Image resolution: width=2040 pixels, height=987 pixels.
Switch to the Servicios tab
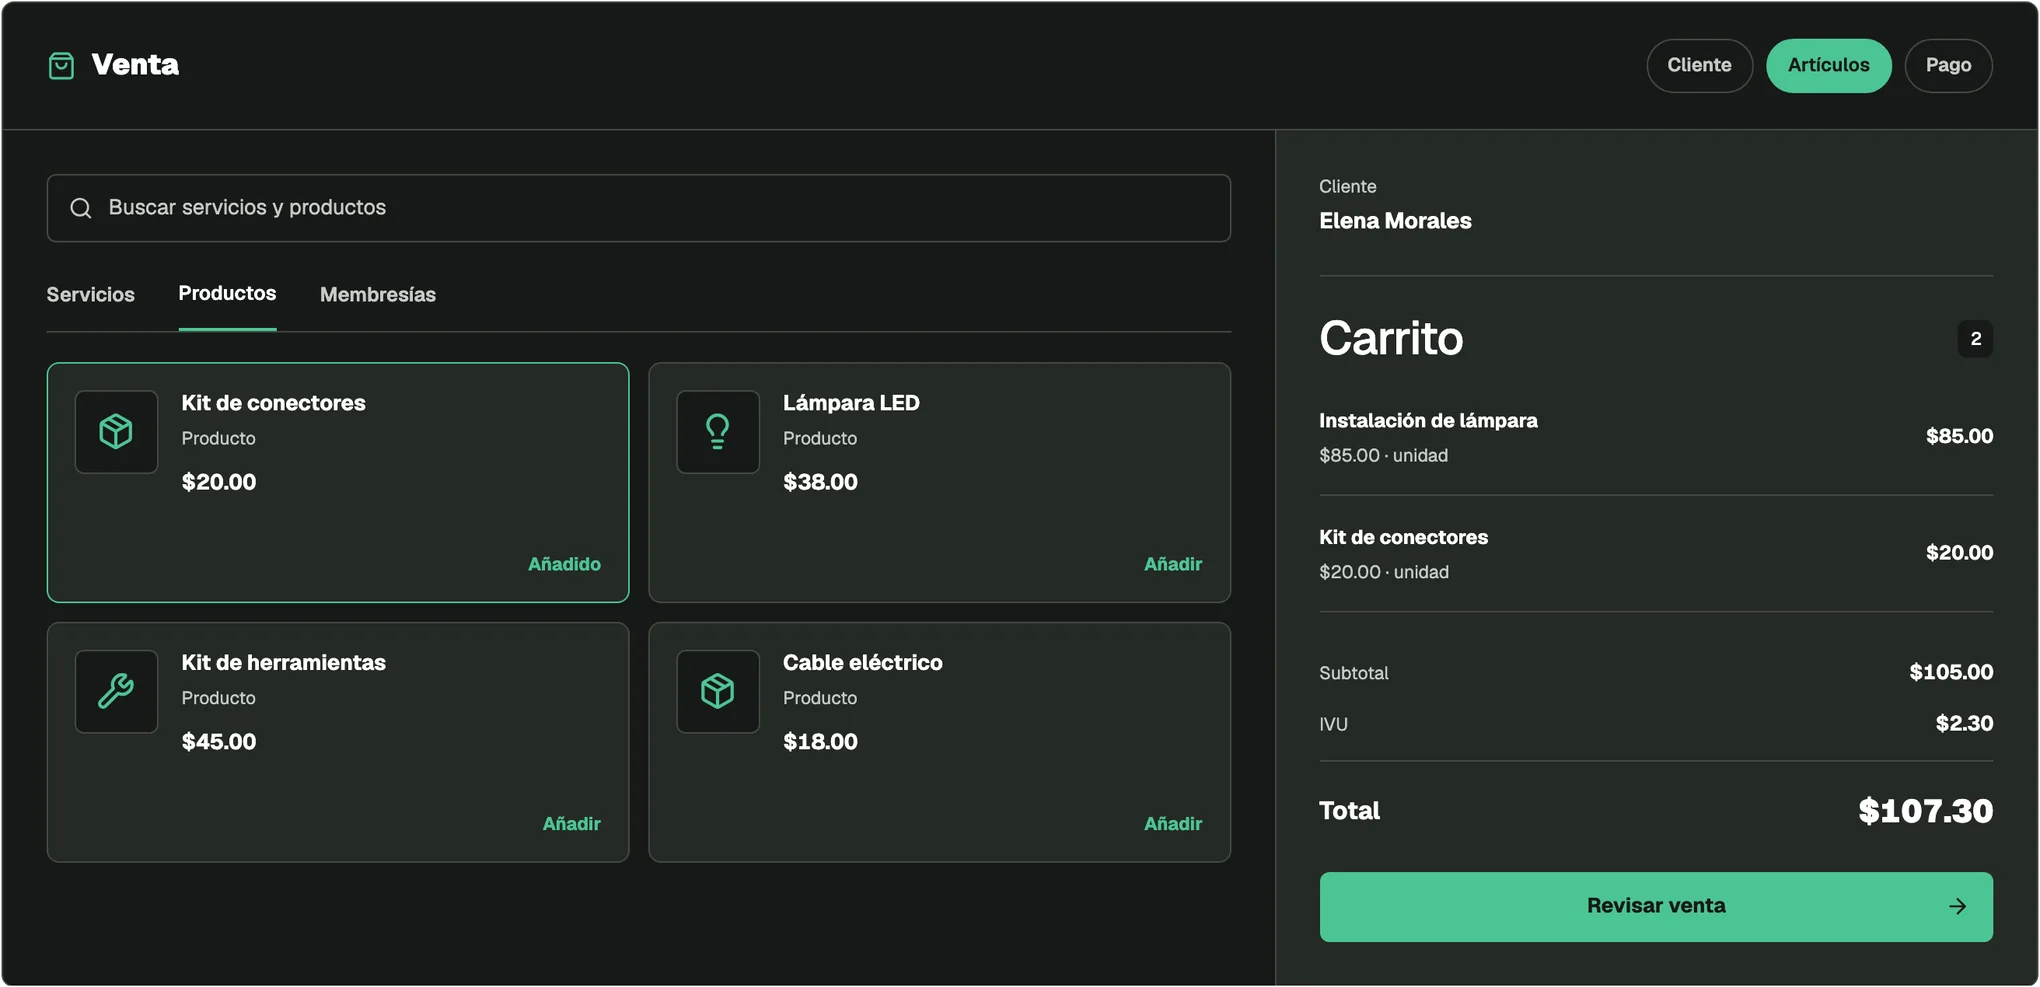coord(90,295)
